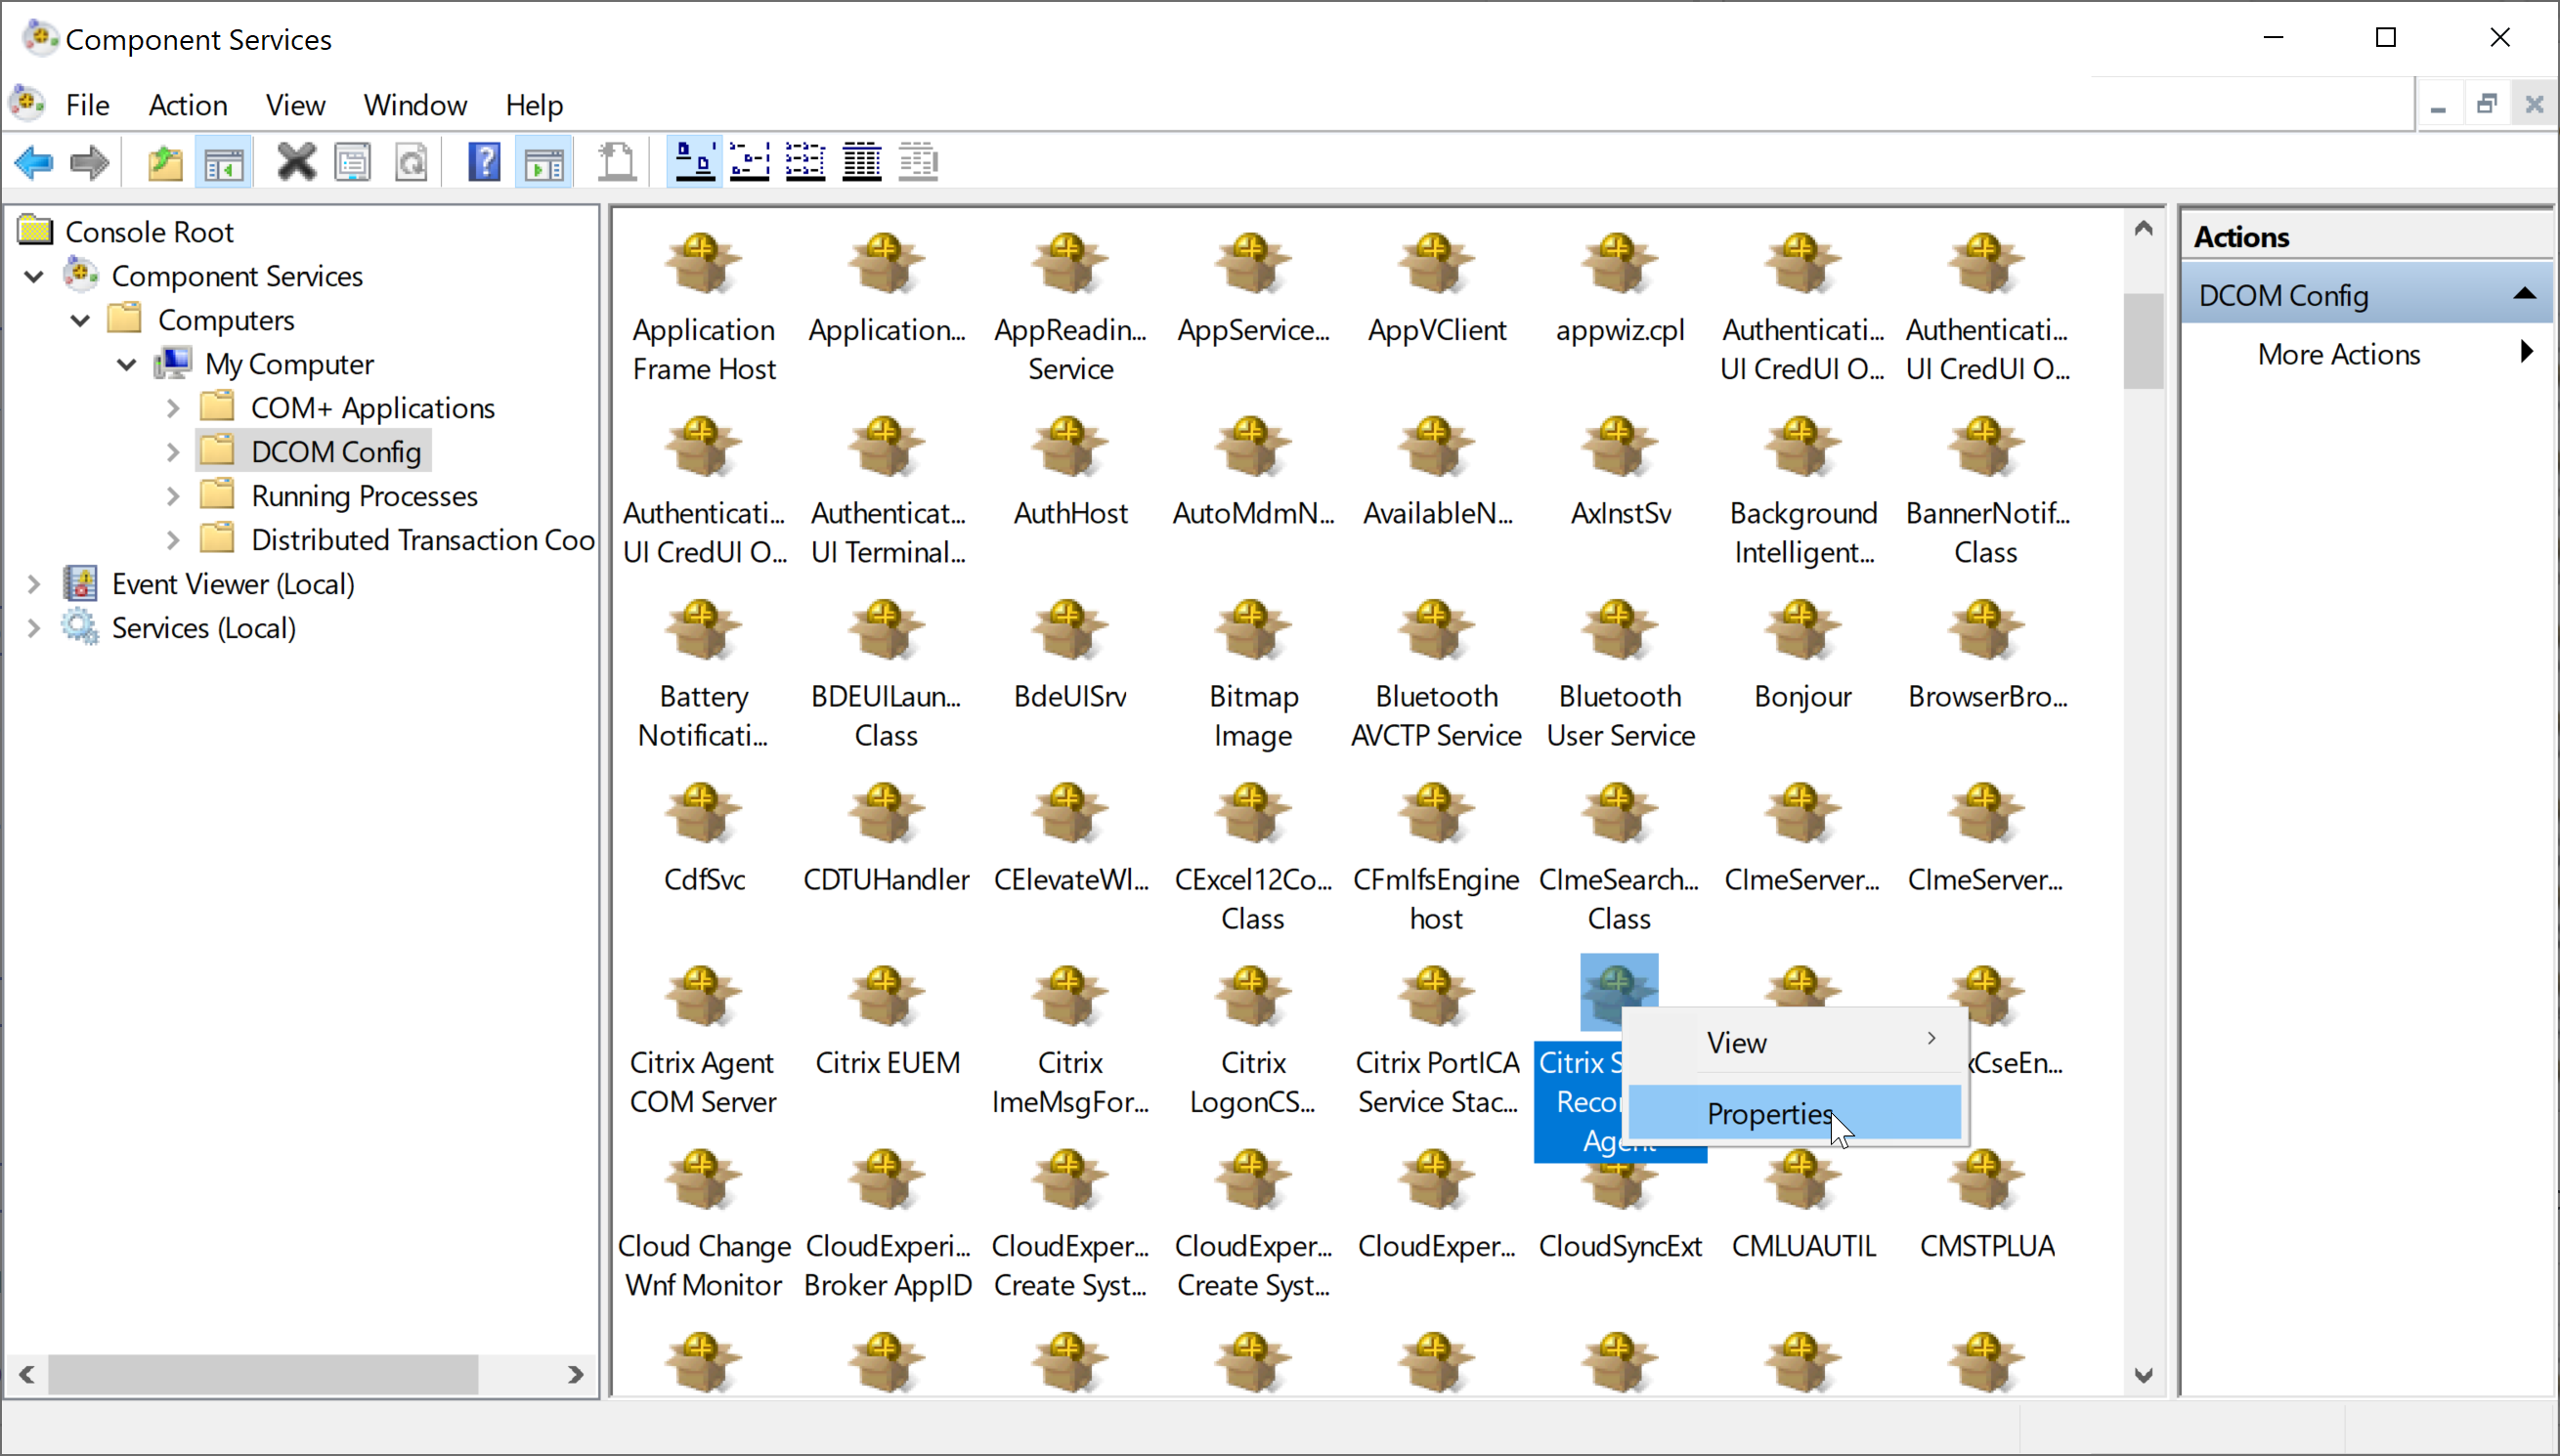This screenshot has height=1456, width=2560.
Task: Select Properties from context menu
Action: pos(1769,1113)
